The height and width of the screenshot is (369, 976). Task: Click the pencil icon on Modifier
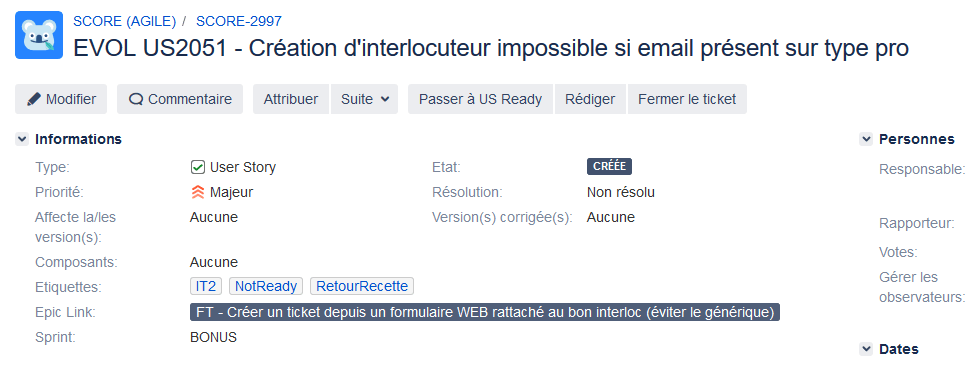click(x=34, y=100)
